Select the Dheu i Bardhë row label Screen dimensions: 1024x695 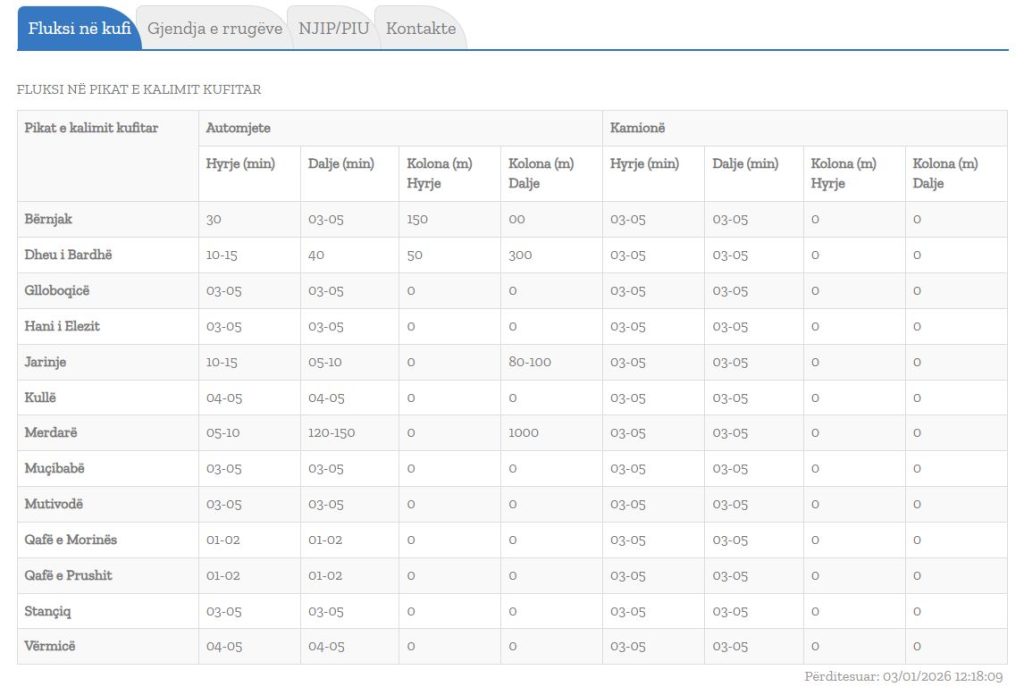pos(68,255)
